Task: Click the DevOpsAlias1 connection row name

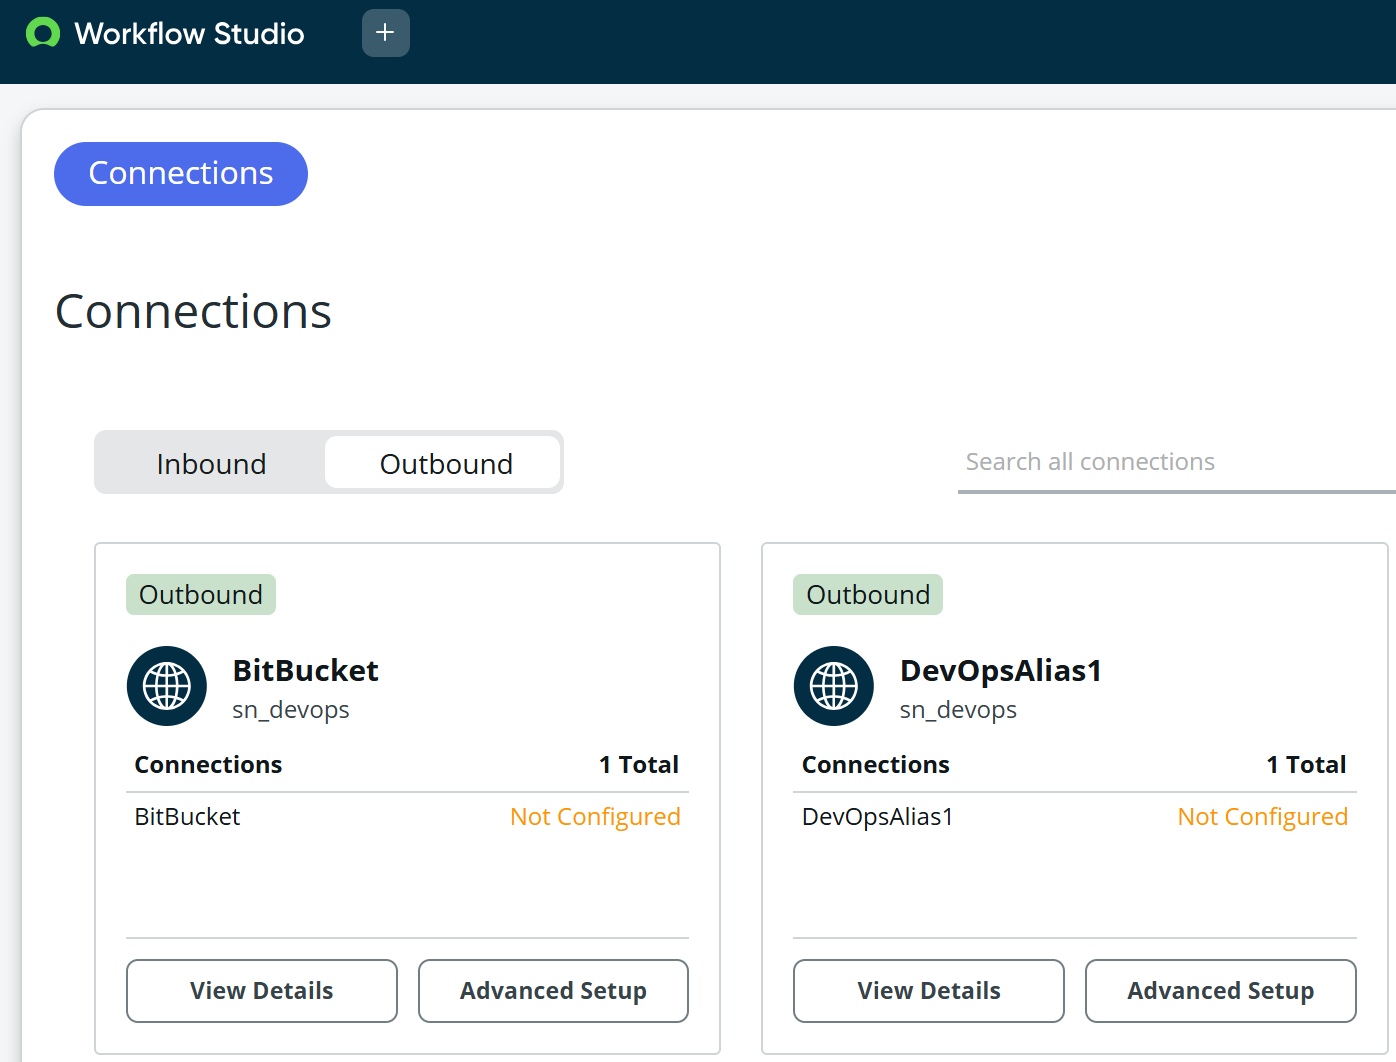Action: point(878,817)
